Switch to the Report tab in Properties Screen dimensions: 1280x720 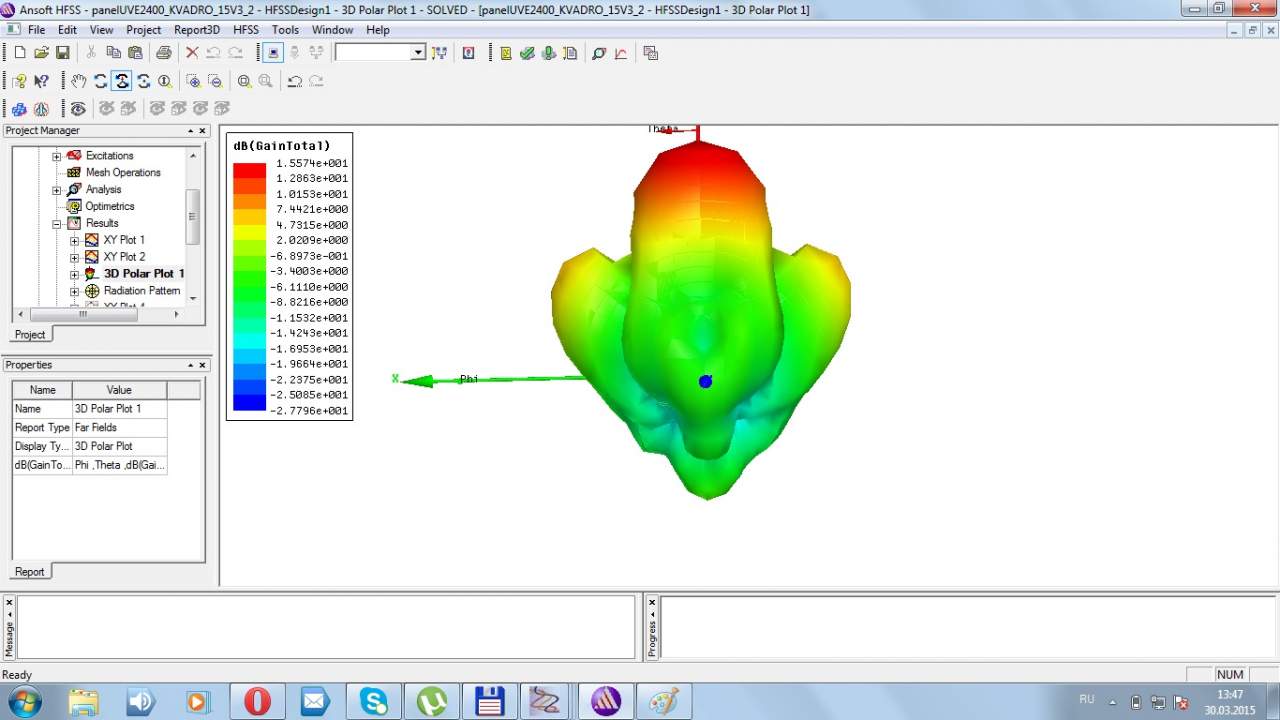click(29, 571)
